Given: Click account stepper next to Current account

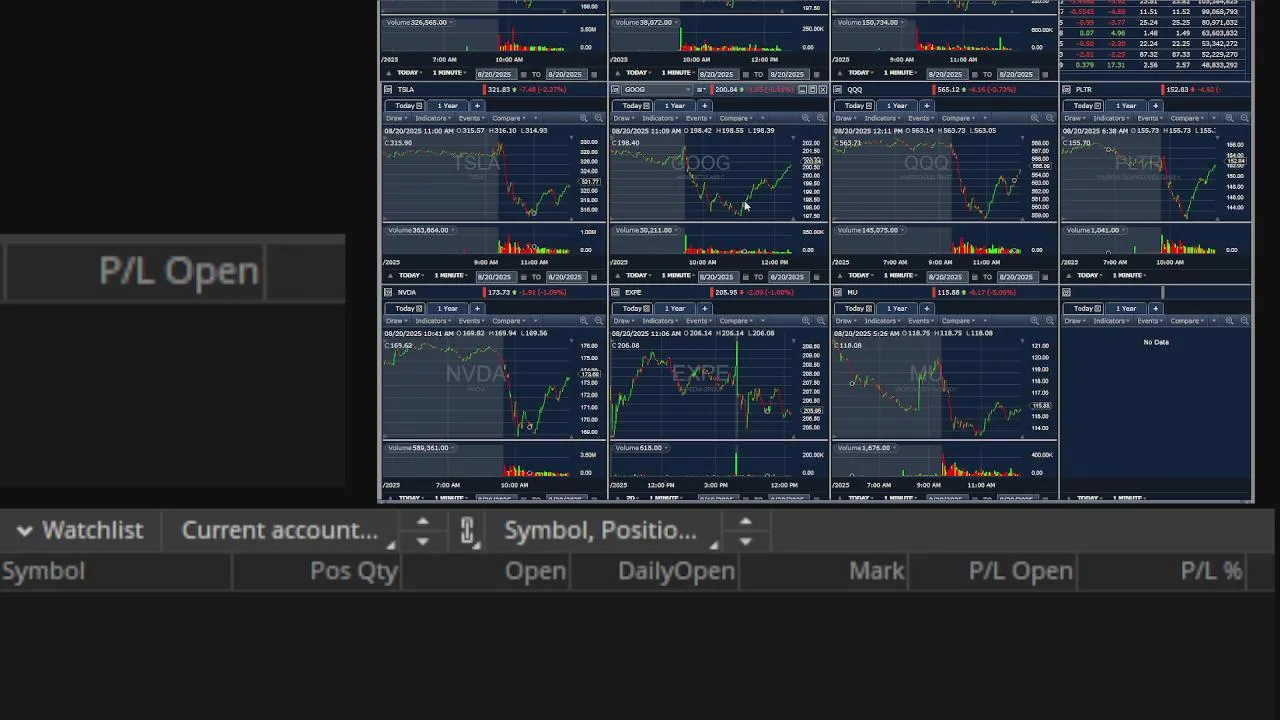Looking at the screenshot, I should pos(422,531).
